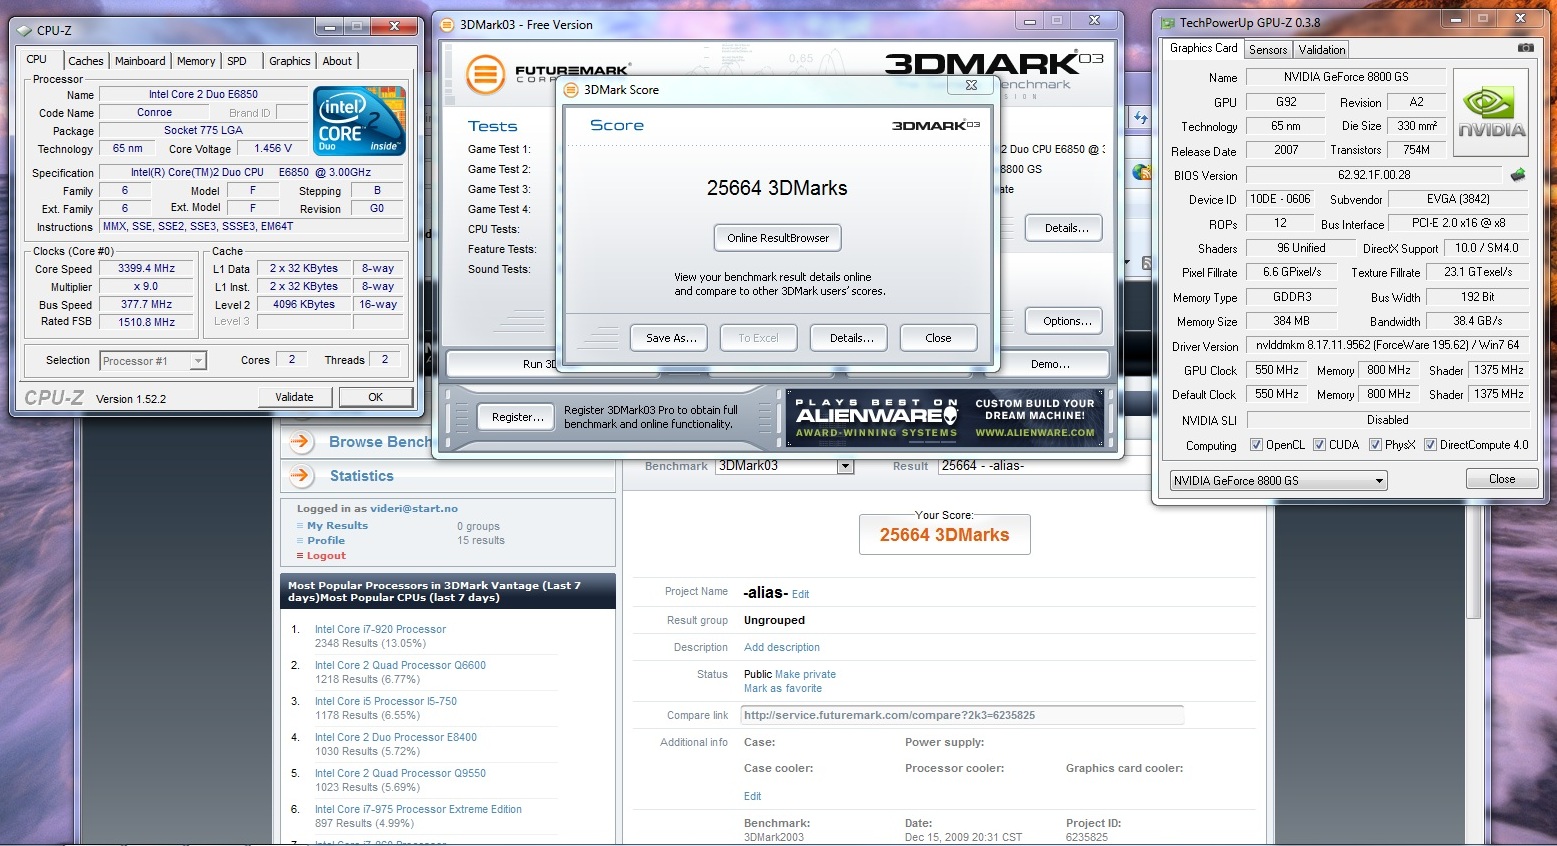Click the NVIDIA logo in GPU-Z
1557x846 pixels.
point(1491,113)
